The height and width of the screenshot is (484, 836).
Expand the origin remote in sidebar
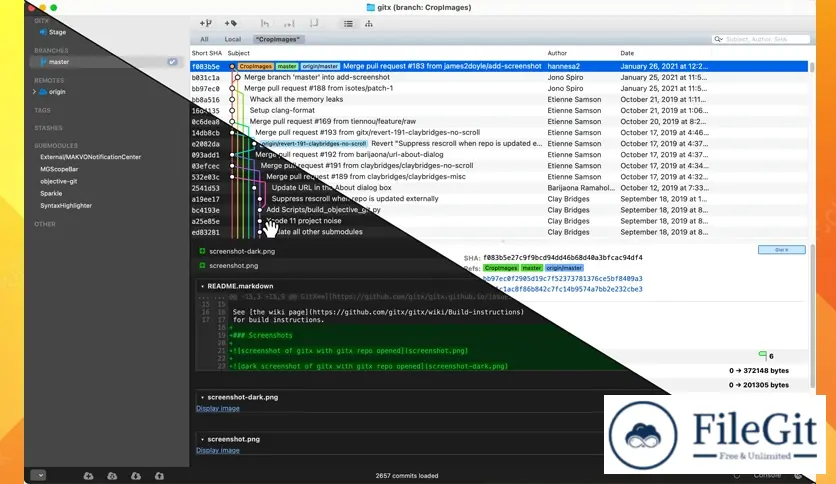tap(35, 92)
